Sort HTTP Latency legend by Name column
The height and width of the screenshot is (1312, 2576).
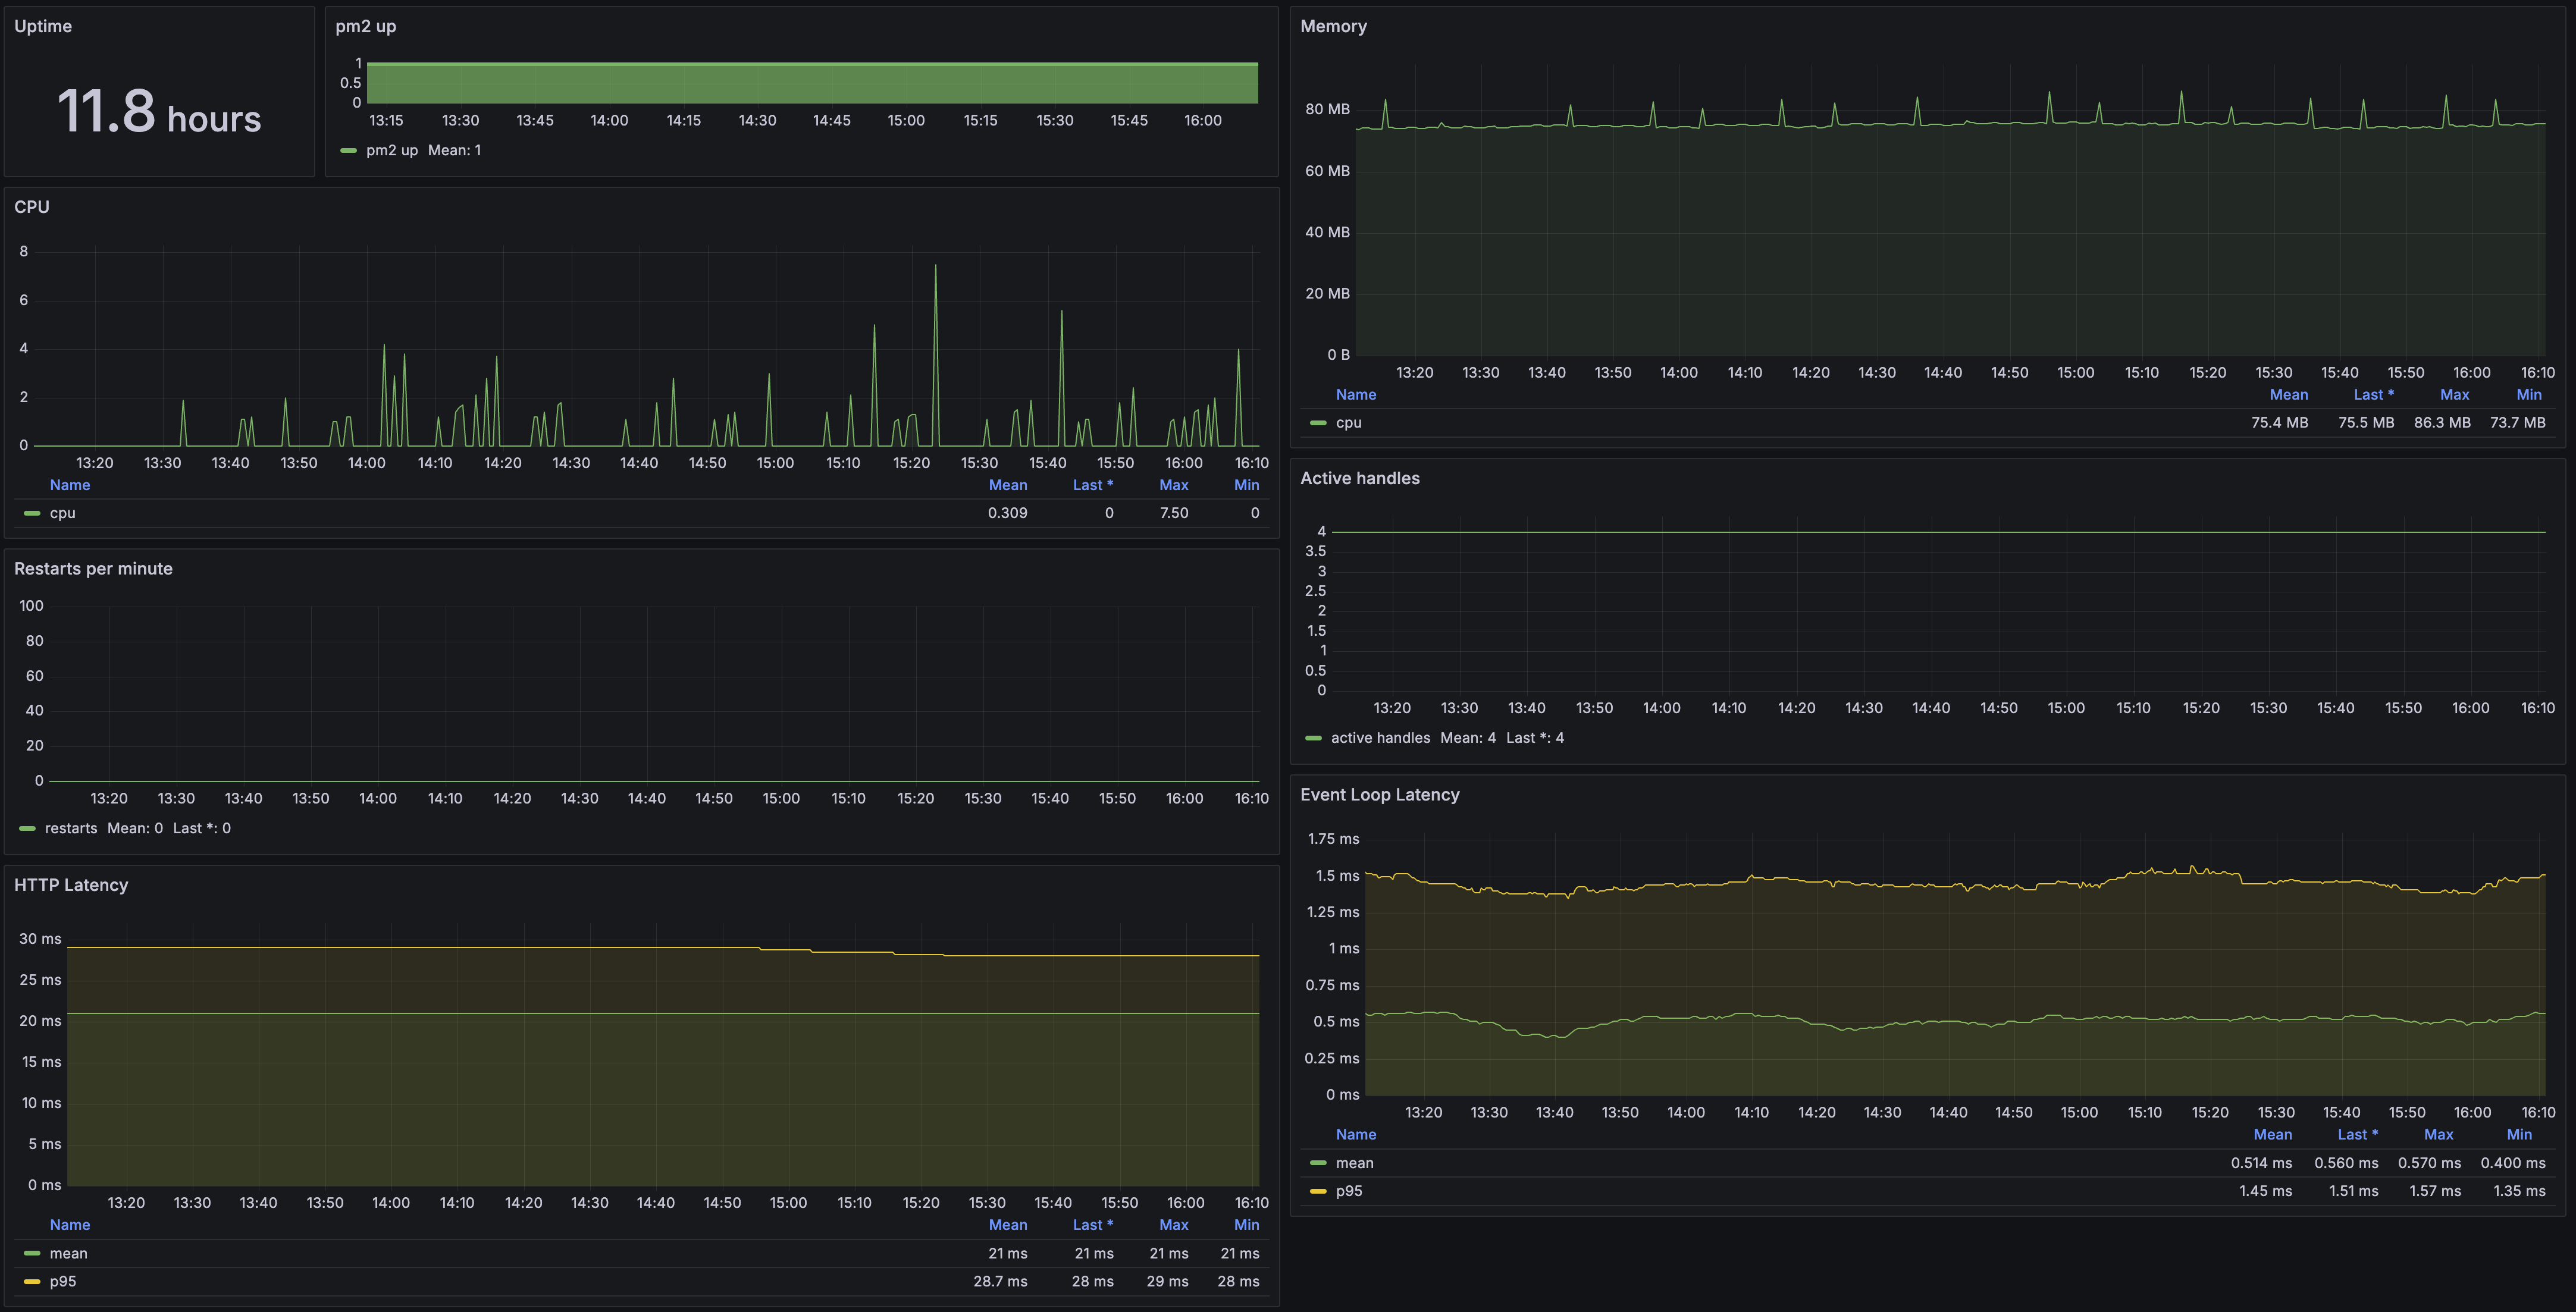click(70, 1225)
